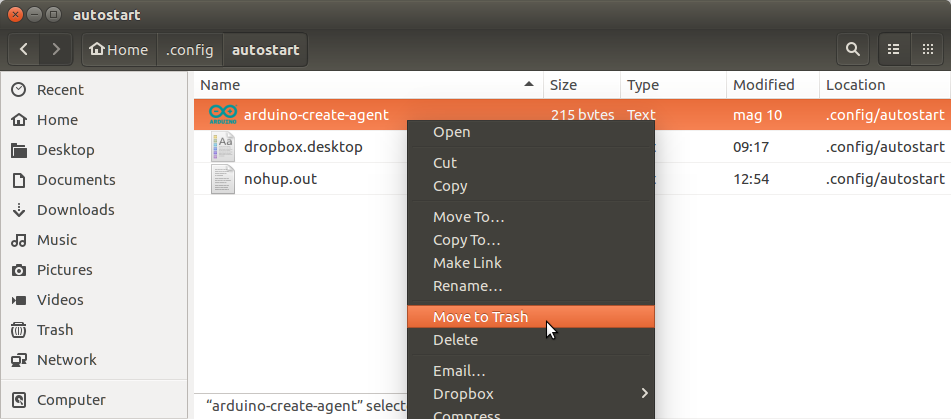Select the arduino-create-agent file name
The image size is (951, 419).
click(x=316, y=115)
